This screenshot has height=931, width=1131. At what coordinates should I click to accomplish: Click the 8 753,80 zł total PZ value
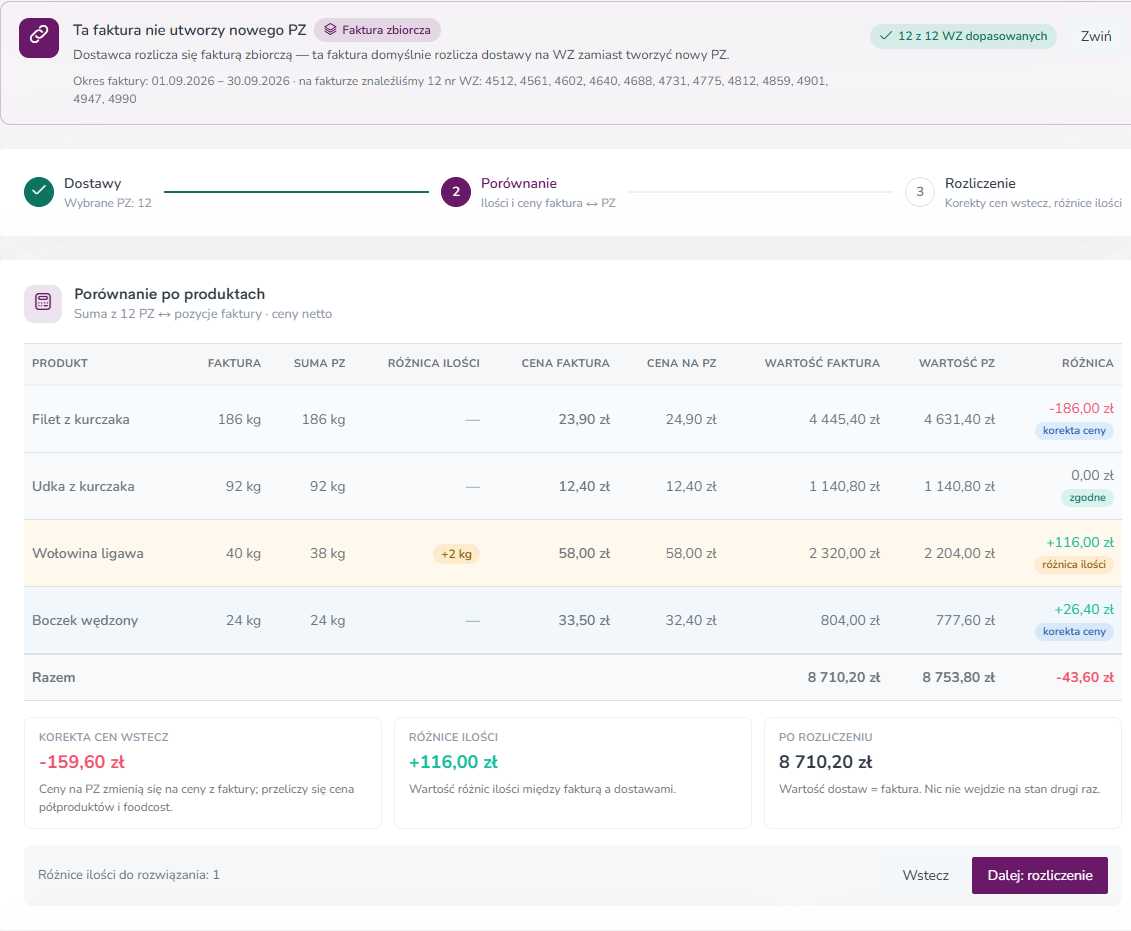pos(959,678)
